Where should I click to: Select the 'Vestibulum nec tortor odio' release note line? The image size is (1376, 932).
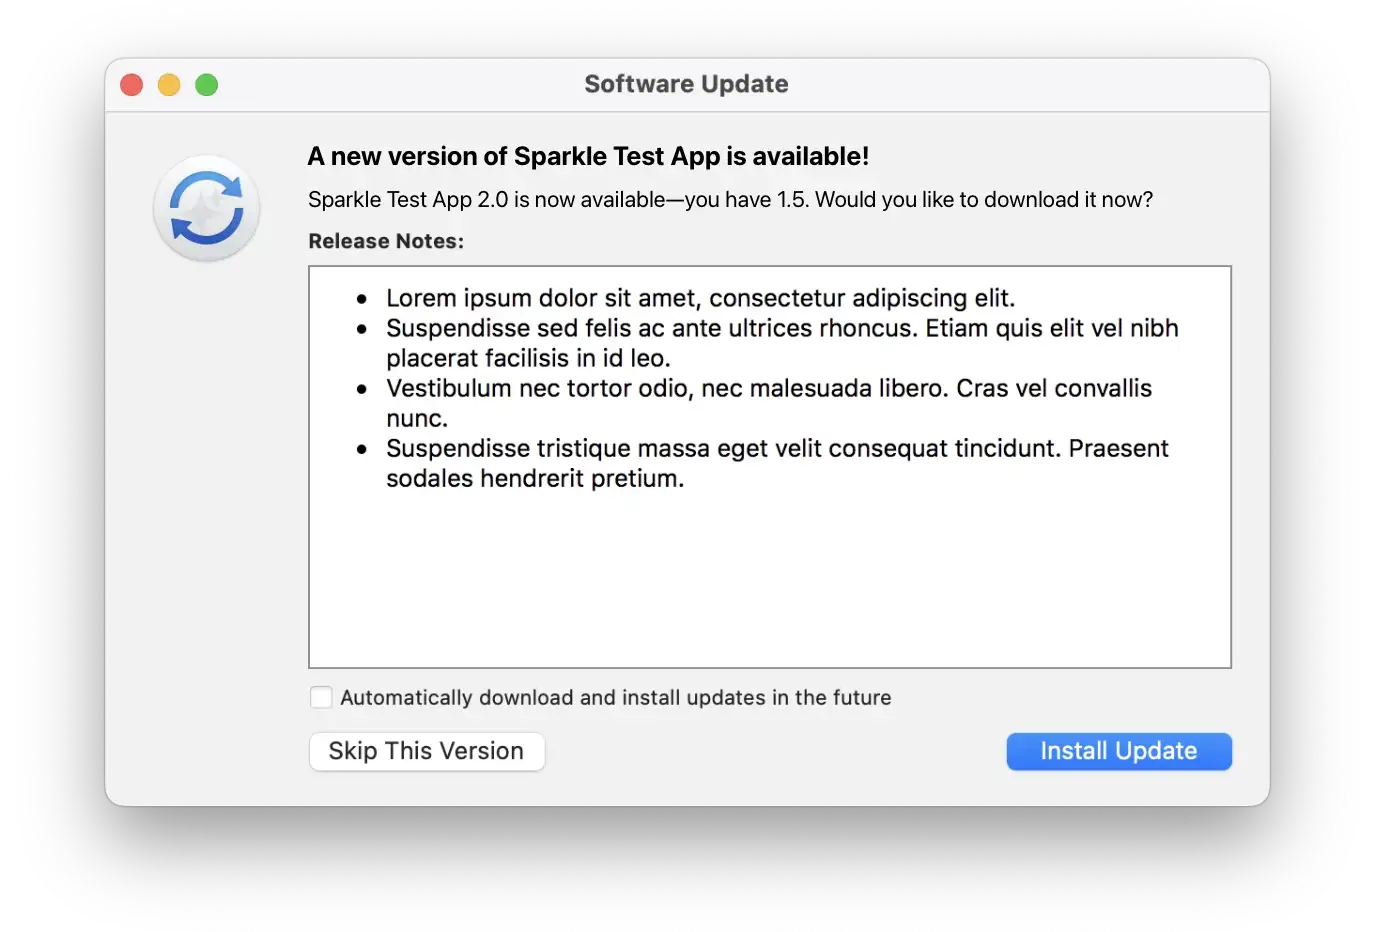769,388
